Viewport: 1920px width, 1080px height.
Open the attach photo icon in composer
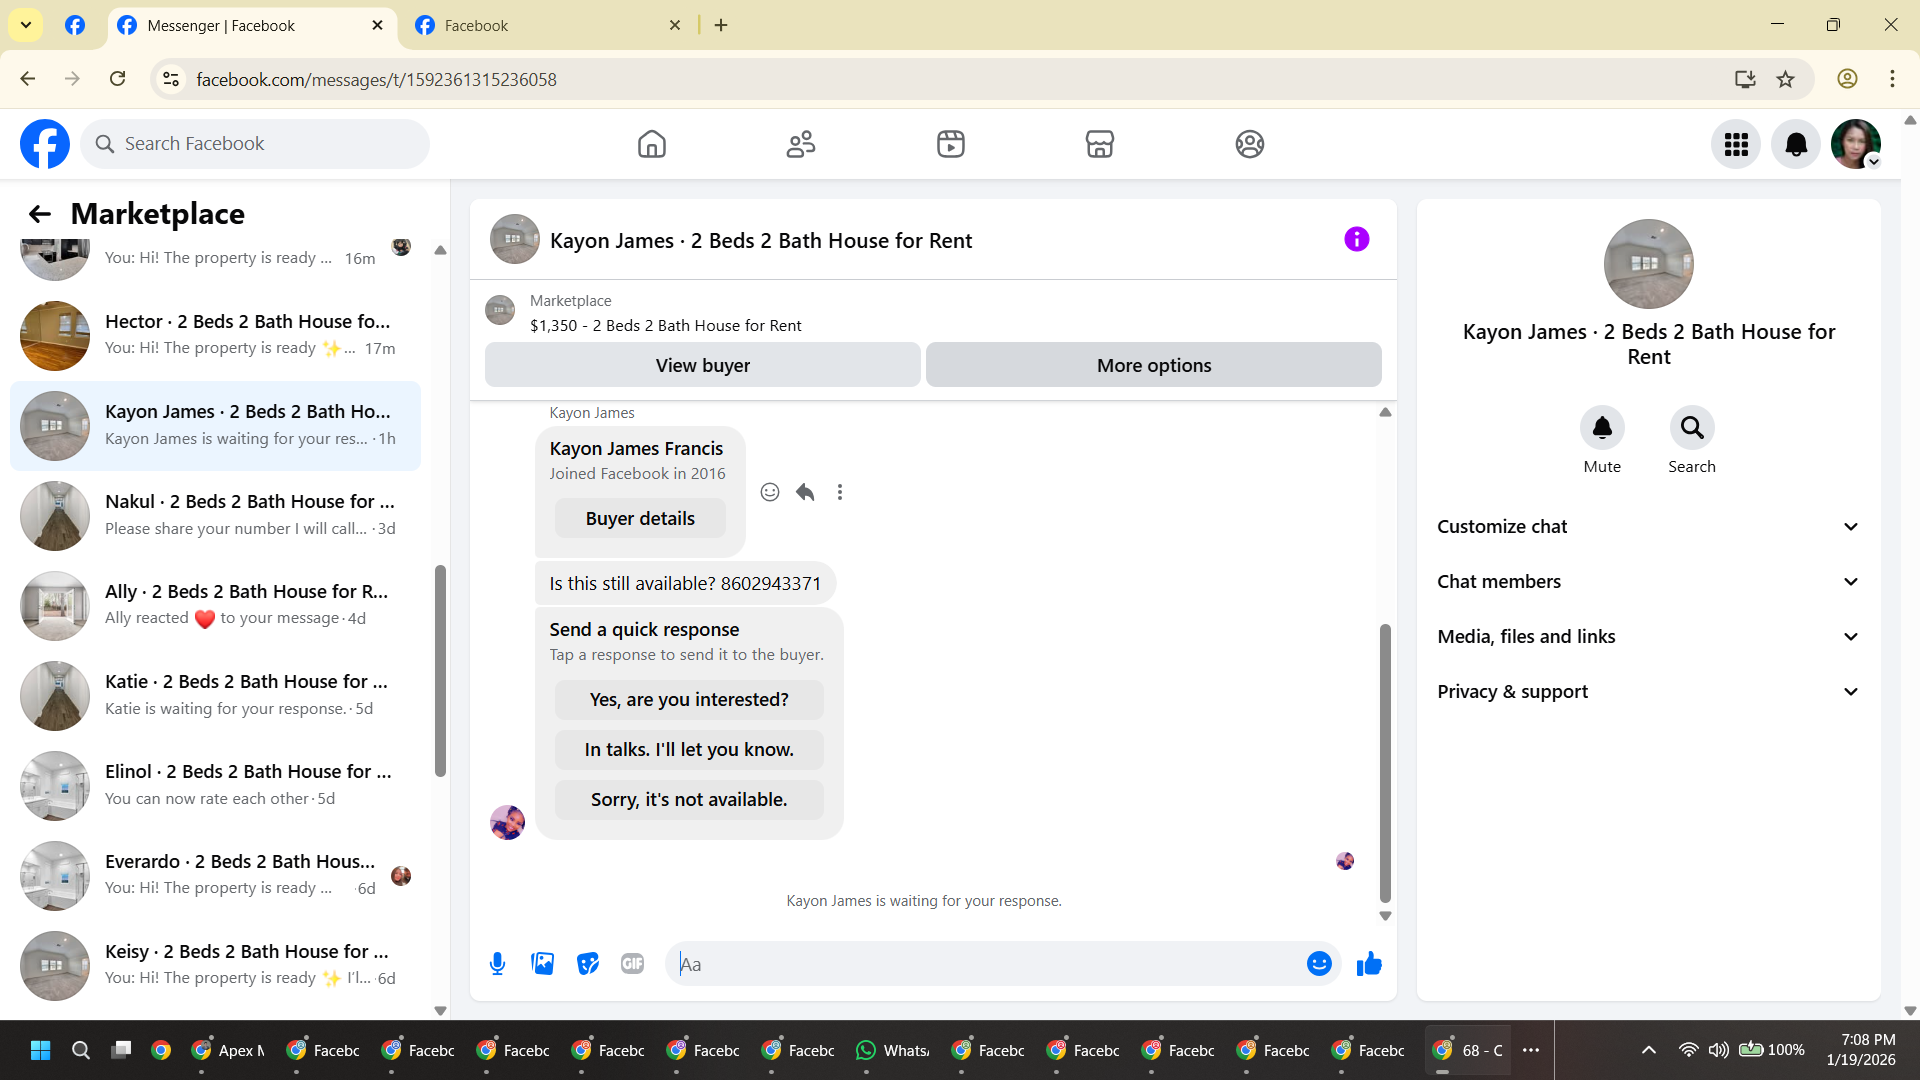[x=542, y=964]
